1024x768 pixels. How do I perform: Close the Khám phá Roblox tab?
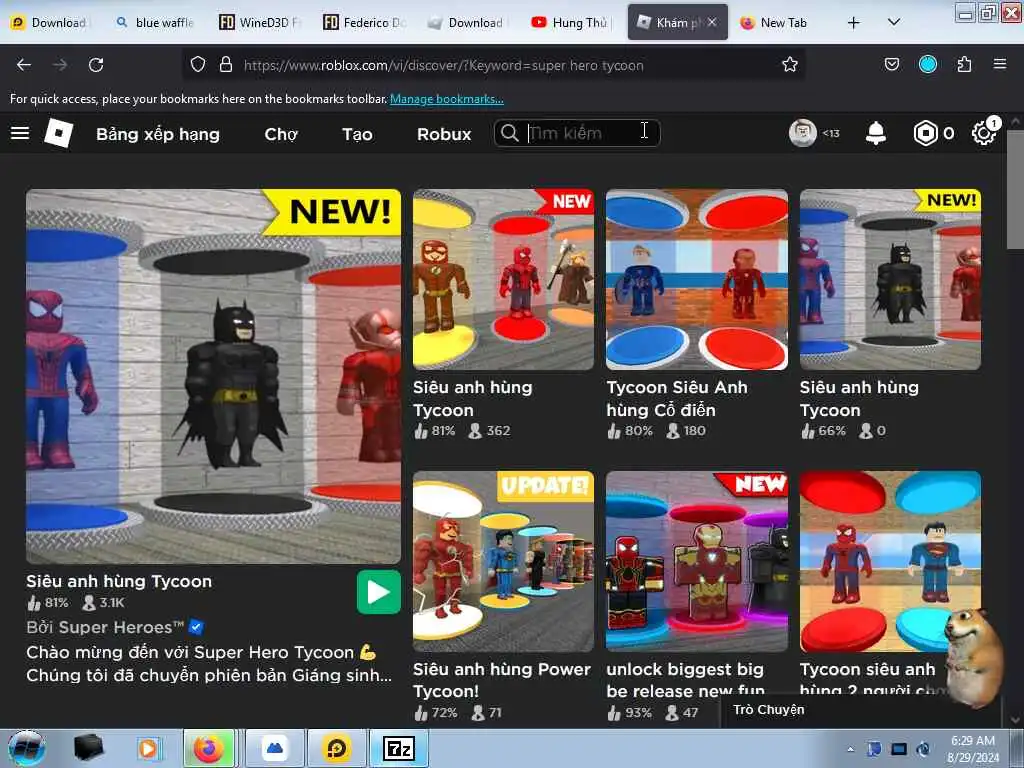point(712,22)
